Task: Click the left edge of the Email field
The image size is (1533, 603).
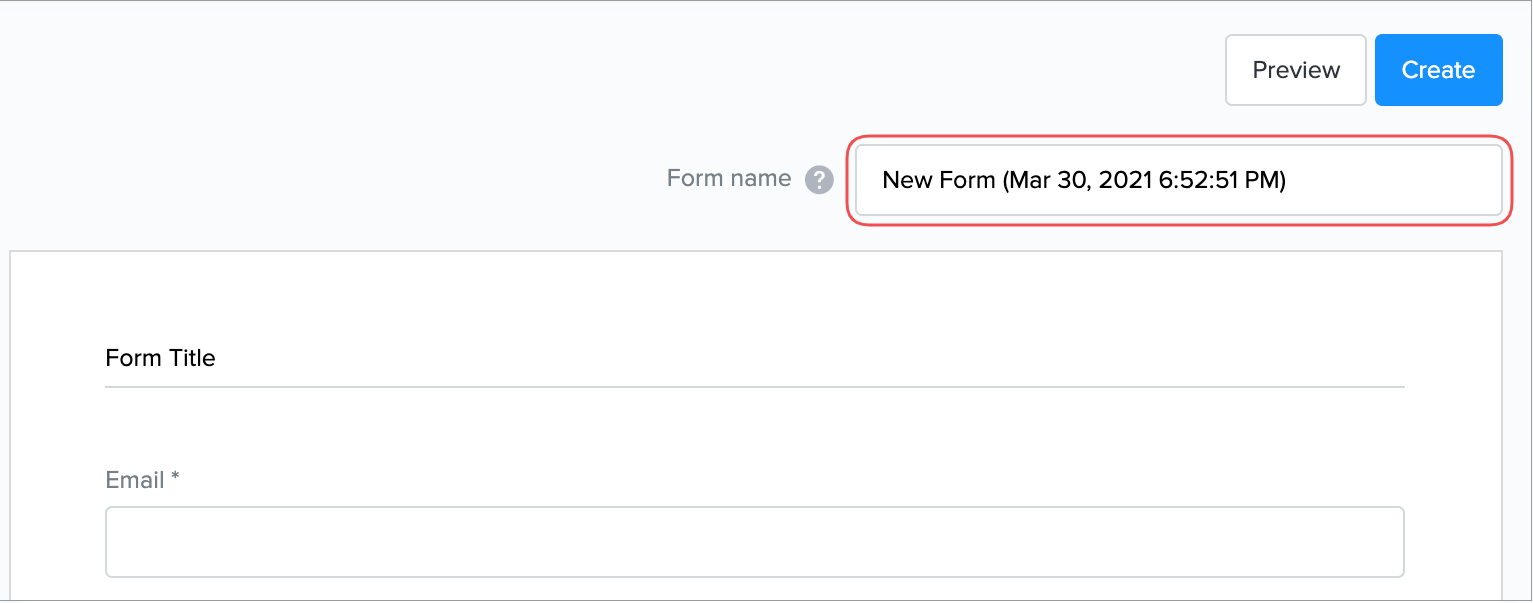Action: pos(115,542)
